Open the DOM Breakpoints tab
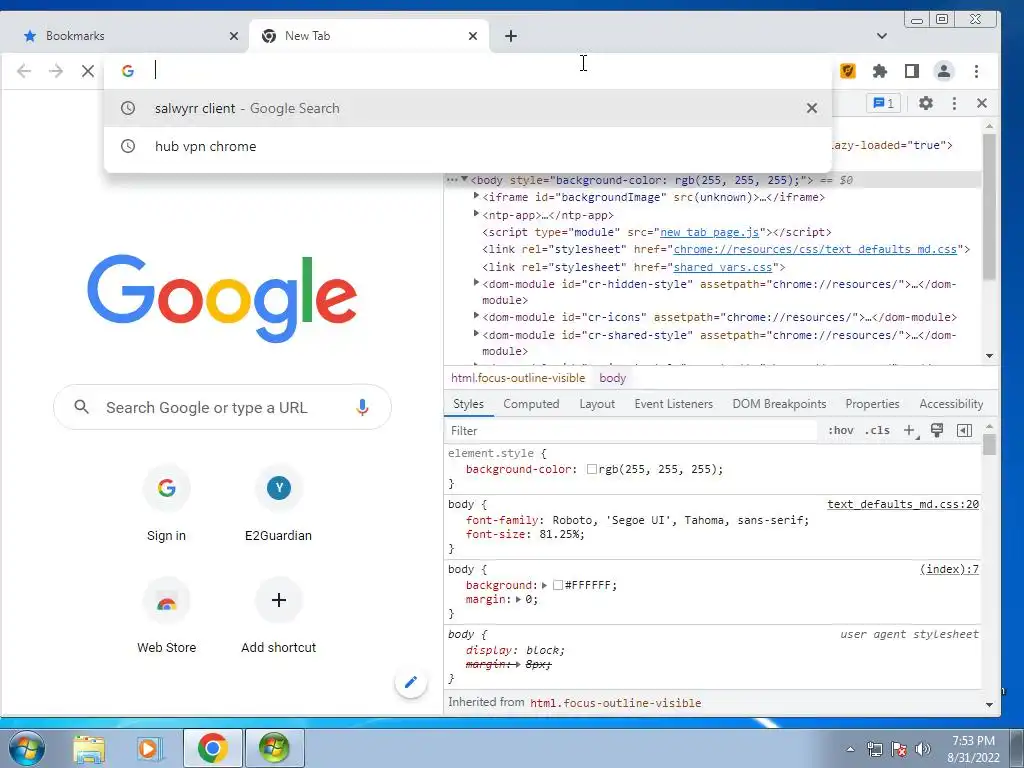Screen dimensions: 1024x768 click(779, 404)
